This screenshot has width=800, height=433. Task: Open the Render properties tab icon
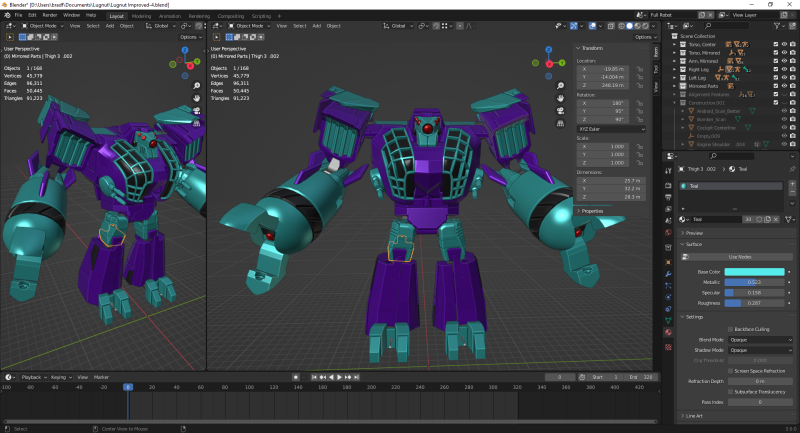point(668,185)
